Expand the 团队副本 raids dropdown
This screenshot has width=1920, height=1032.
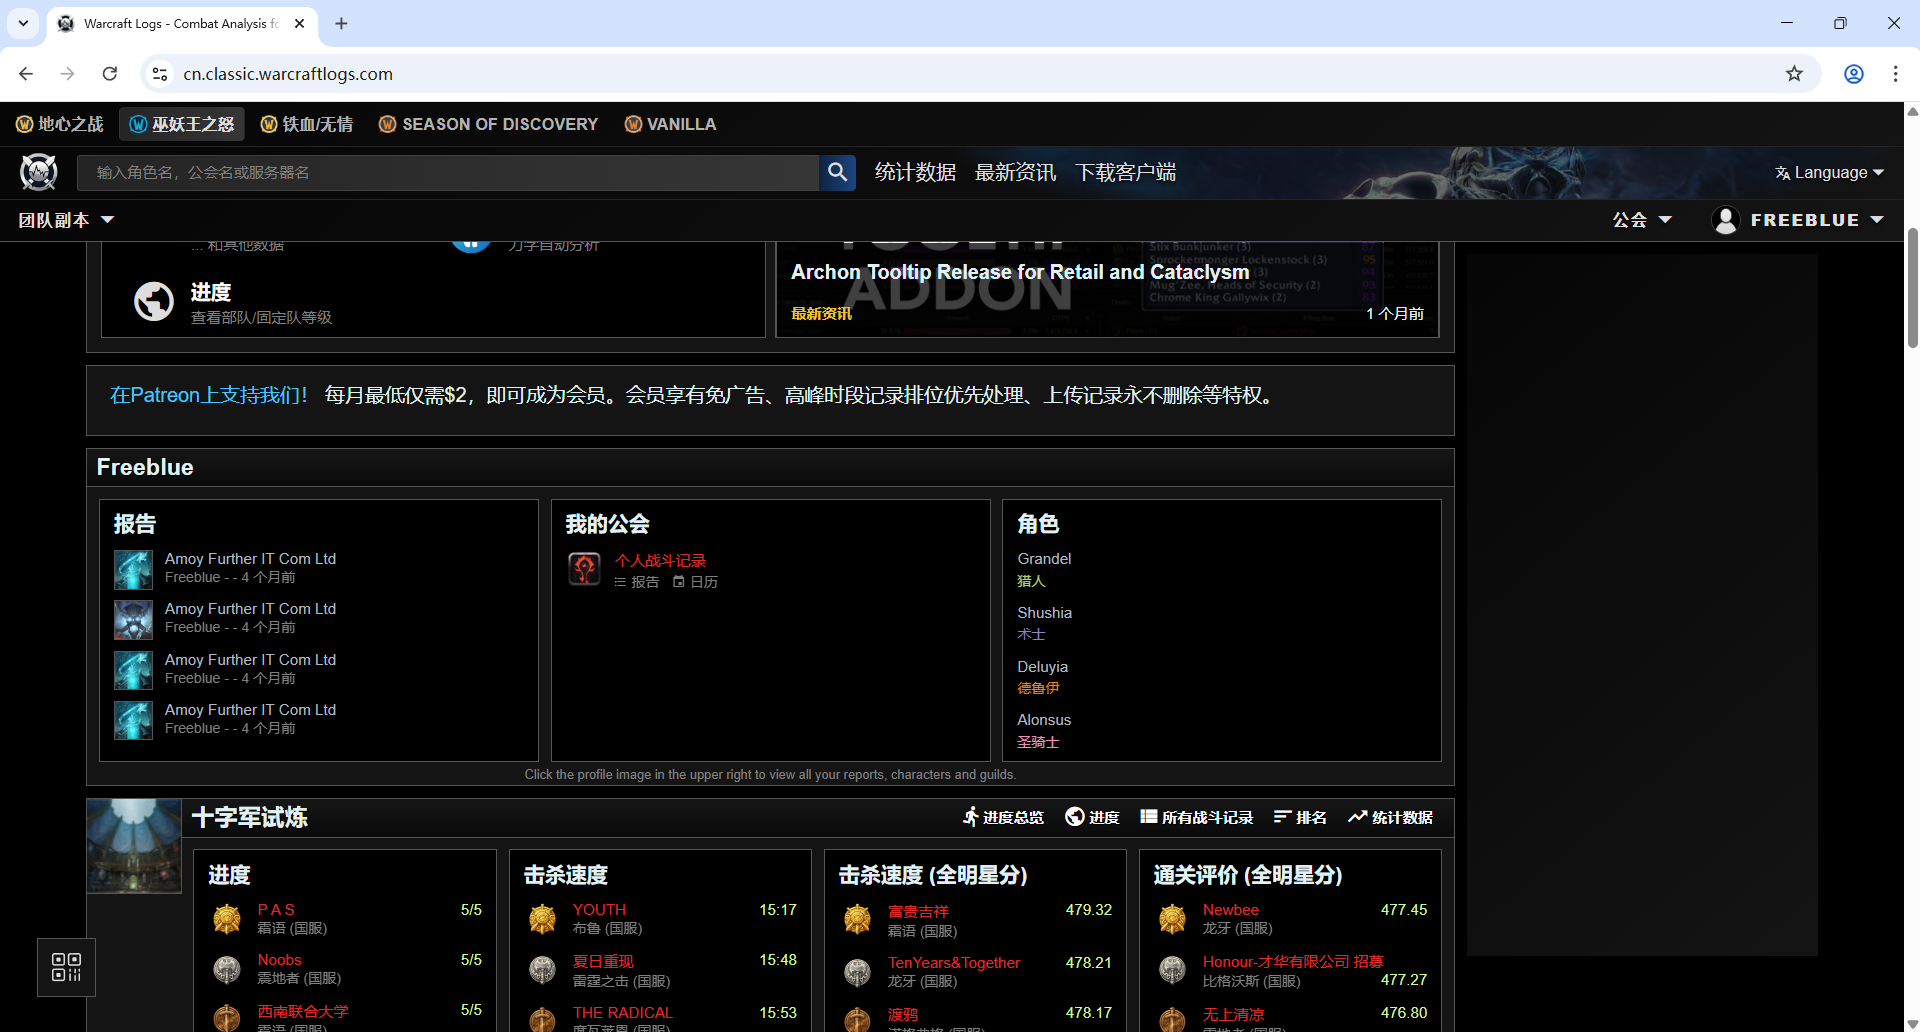[x=66, y=220]
